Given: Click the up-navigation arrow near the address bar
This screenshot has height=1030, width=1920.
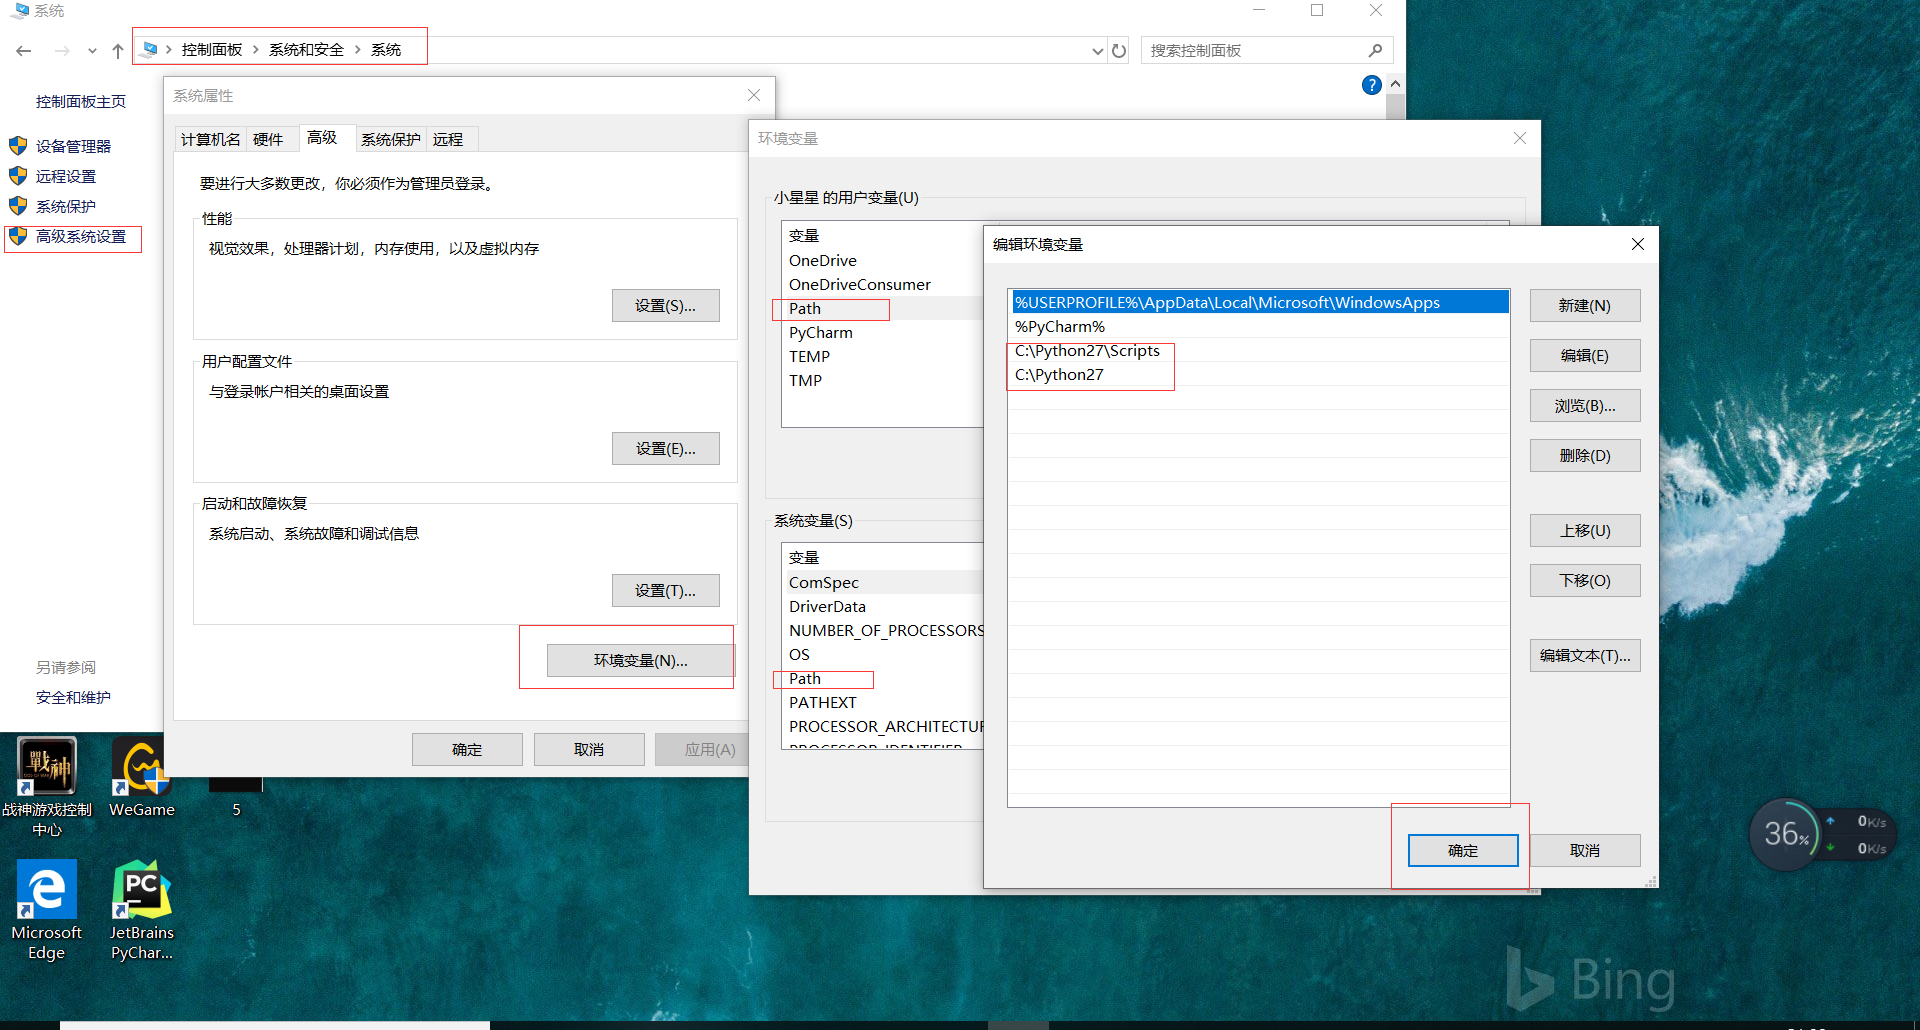Looking at the screenshot, I should pyautogui.click(x=117, y=50).
